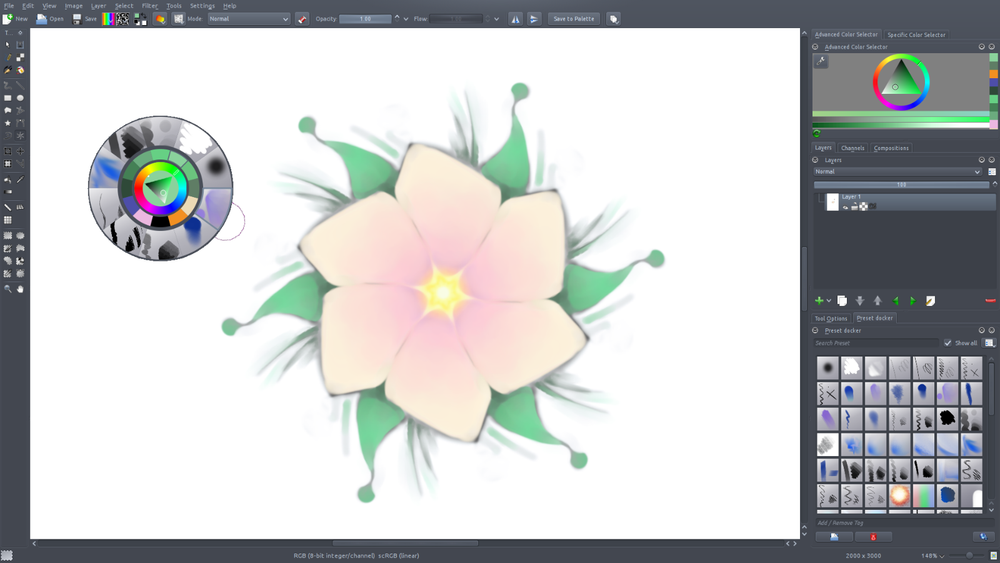Click the duplicate layer icon
Image resolution: width=1000 pixels, height=563 pixels.
[x=842, y=301]
